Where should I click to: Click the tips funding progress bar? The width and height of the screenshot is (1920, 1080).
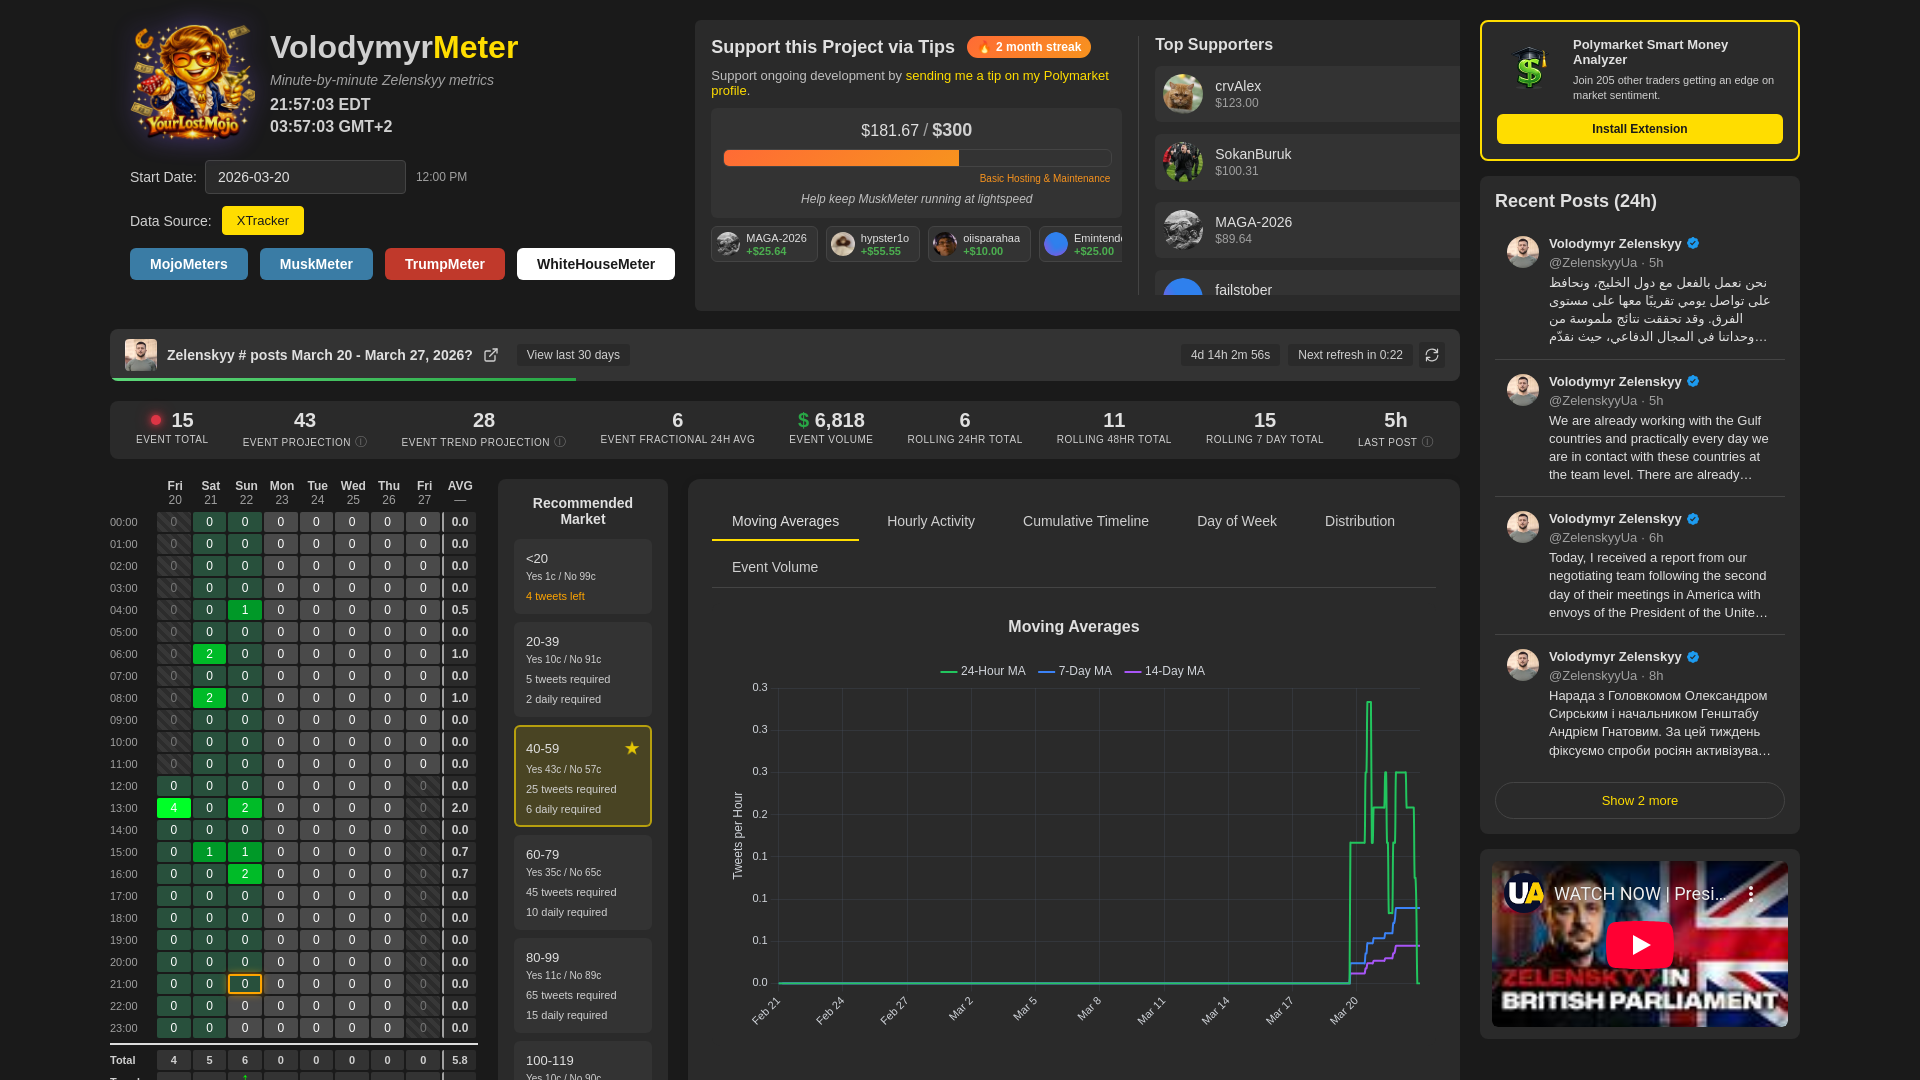click(917, 158)
